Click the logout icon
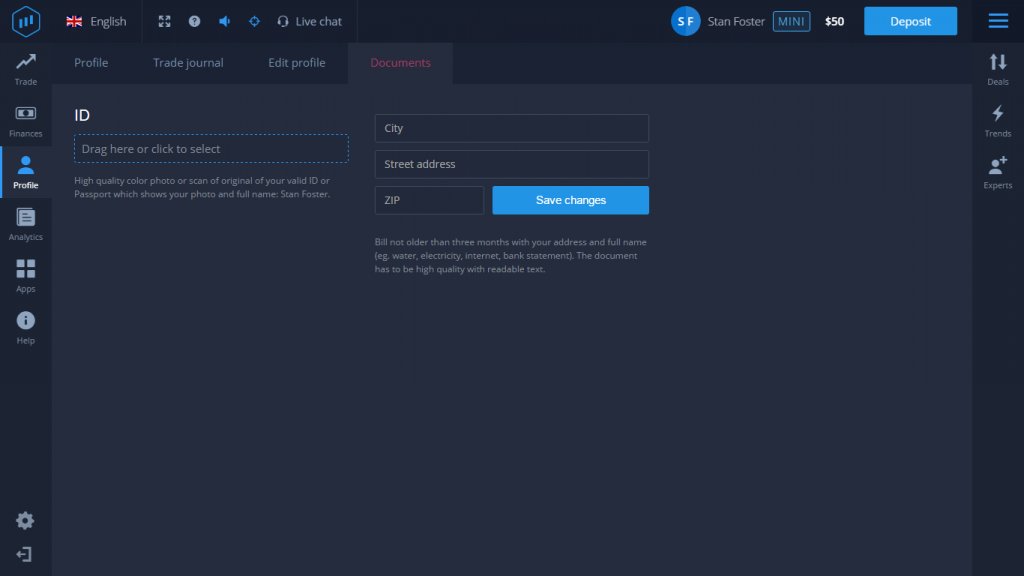 coord(24,554)
